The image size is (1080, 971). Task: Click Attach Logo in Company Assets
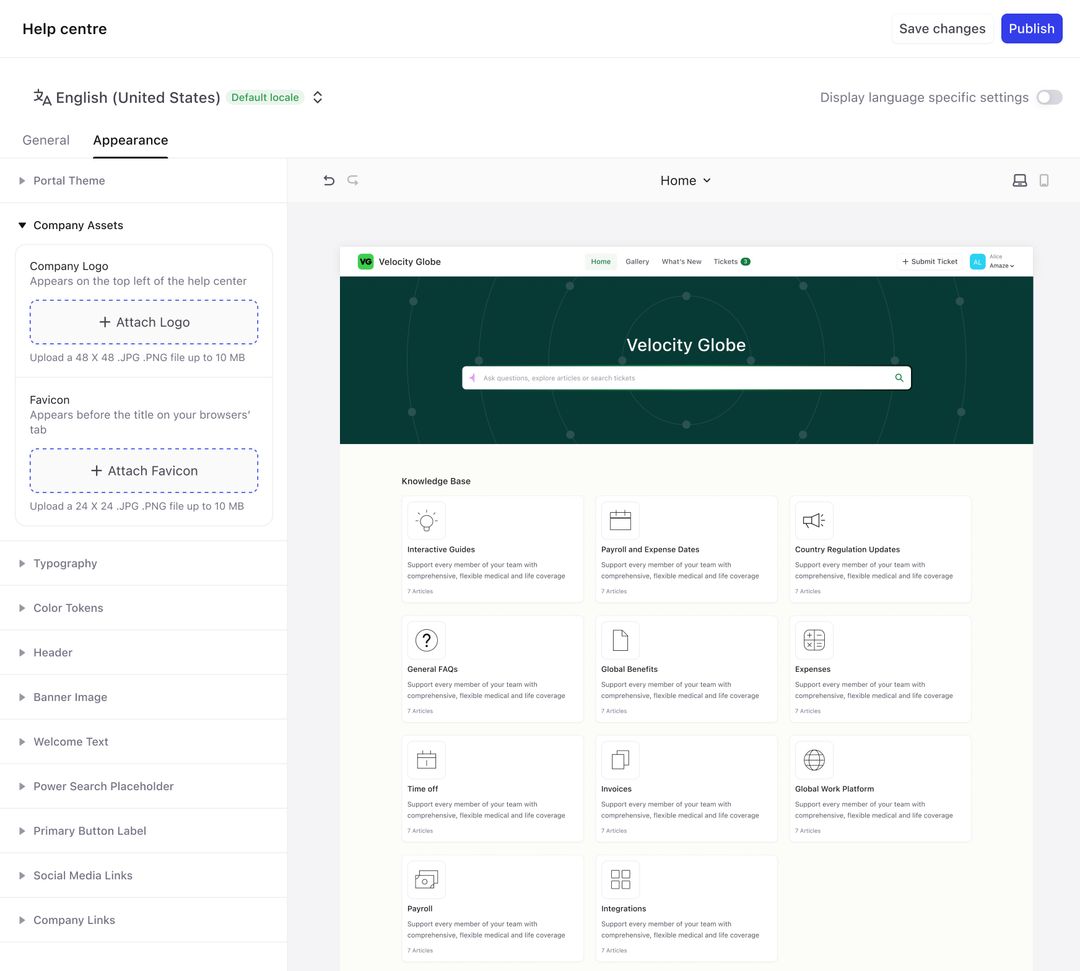pos(143,322)
